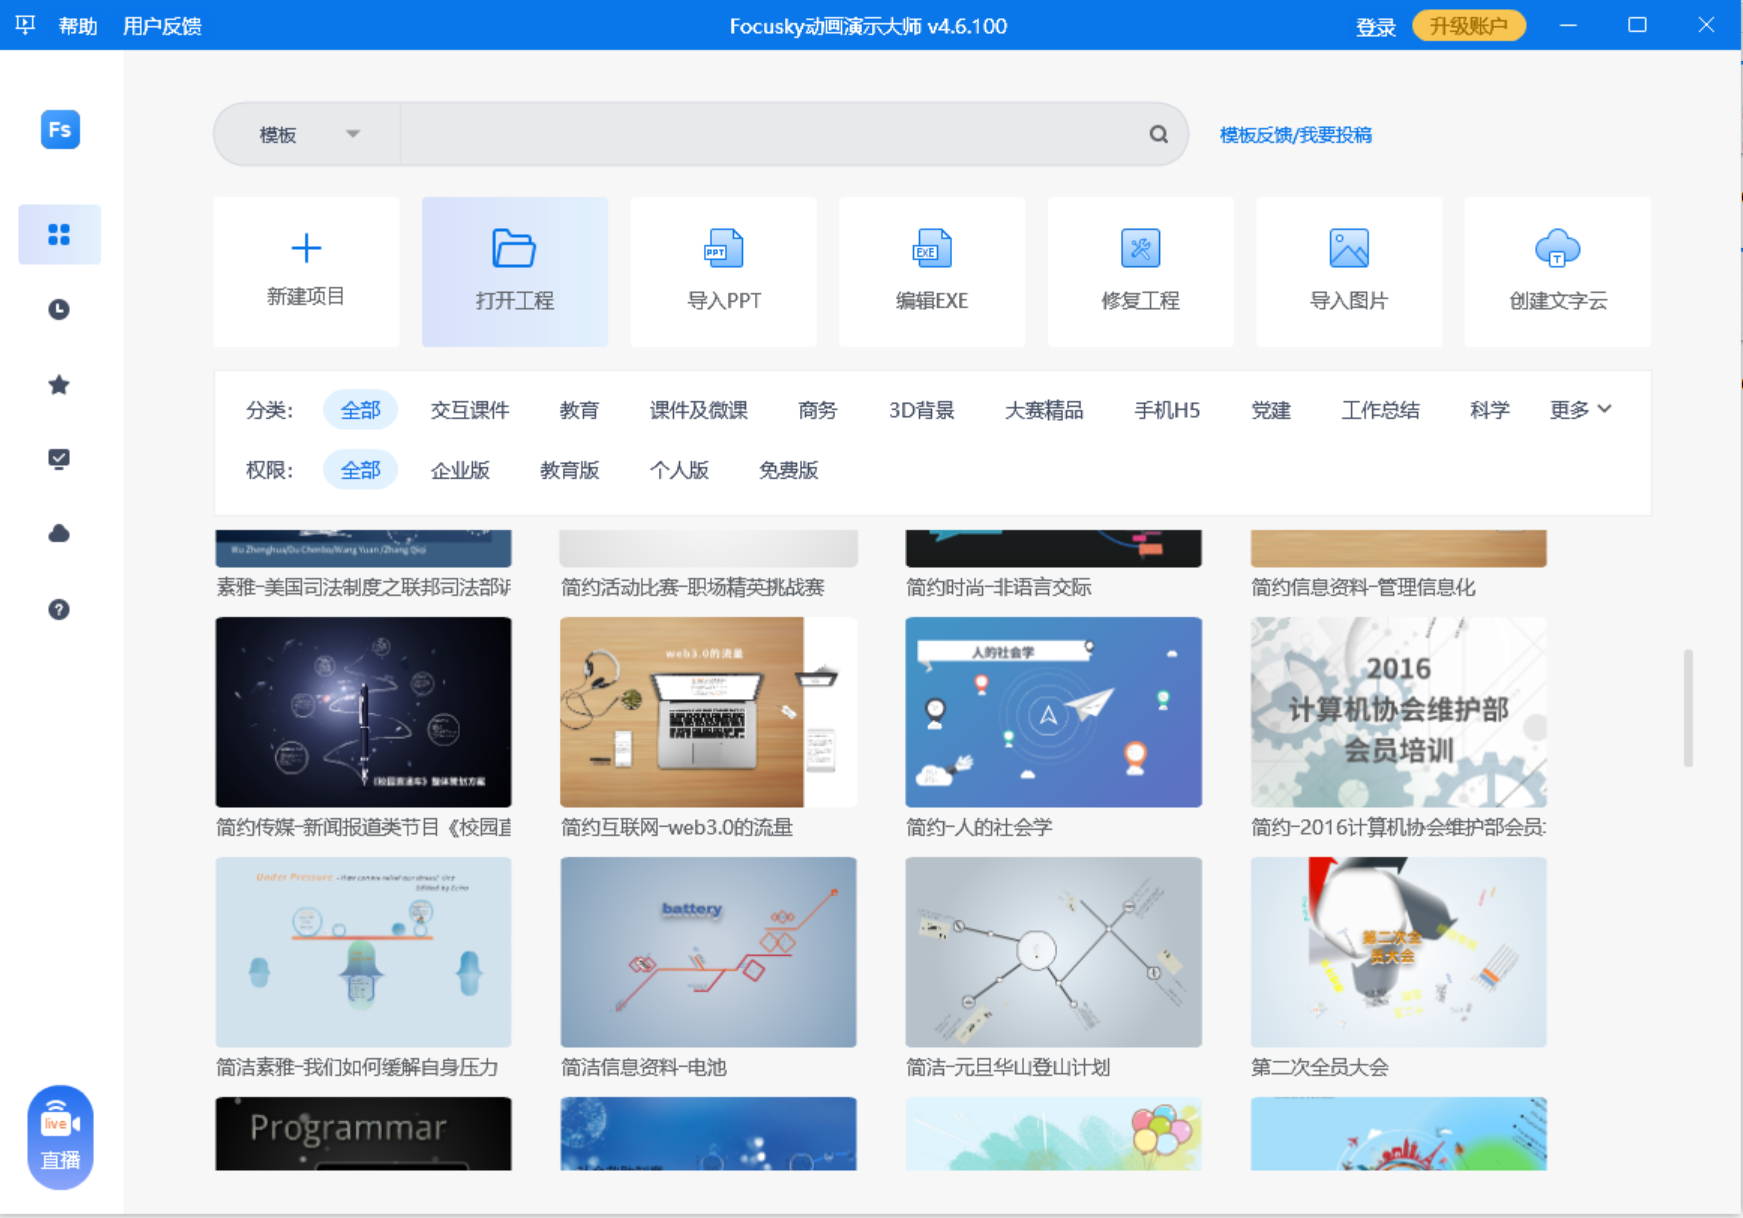Screen dimensions: 1743x1218
Task: Click the Fs logo icon in sidebar
Action: tap(60, 129)
